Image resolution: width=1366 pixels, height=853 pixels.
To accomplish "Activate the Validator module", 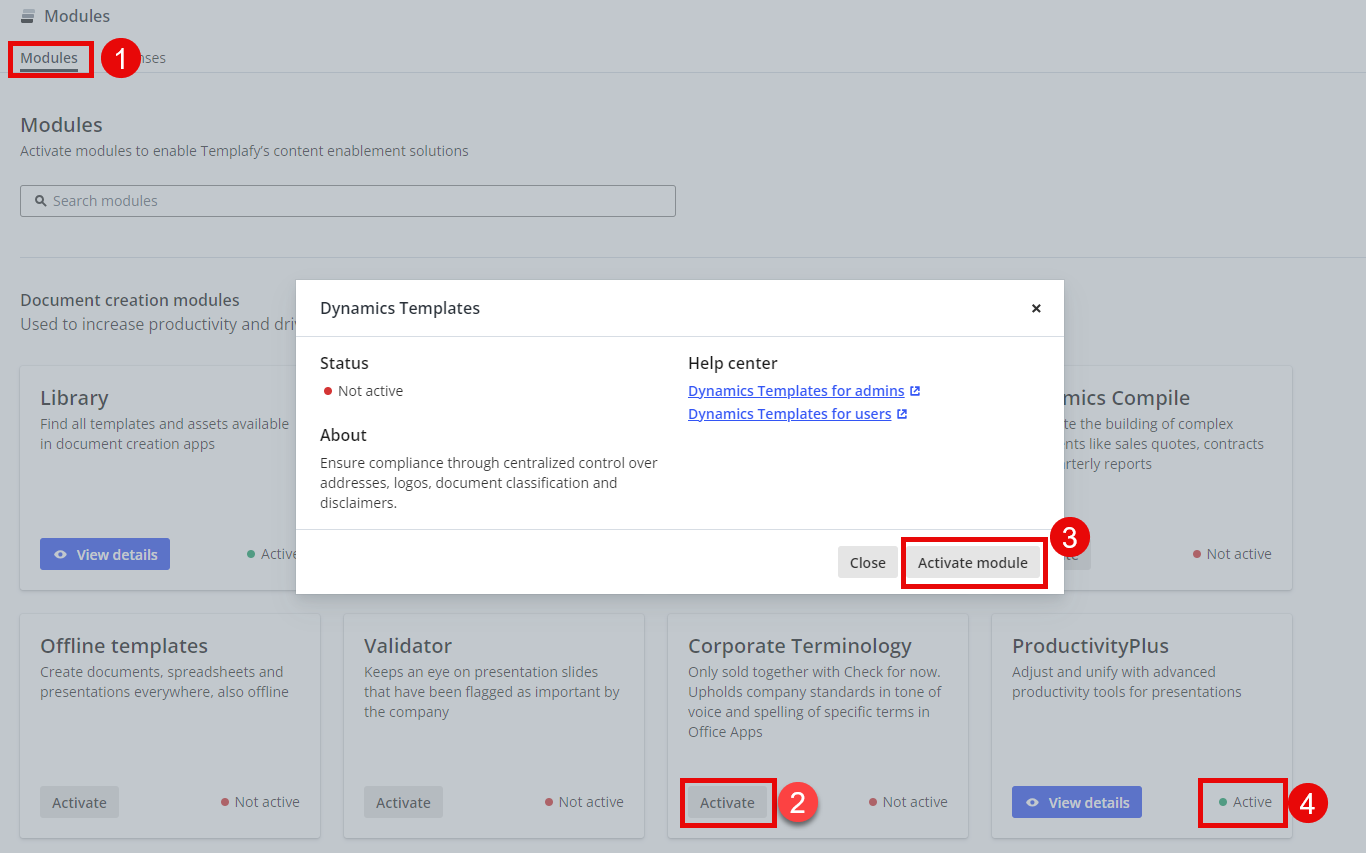I will click(x=403, y=802).
